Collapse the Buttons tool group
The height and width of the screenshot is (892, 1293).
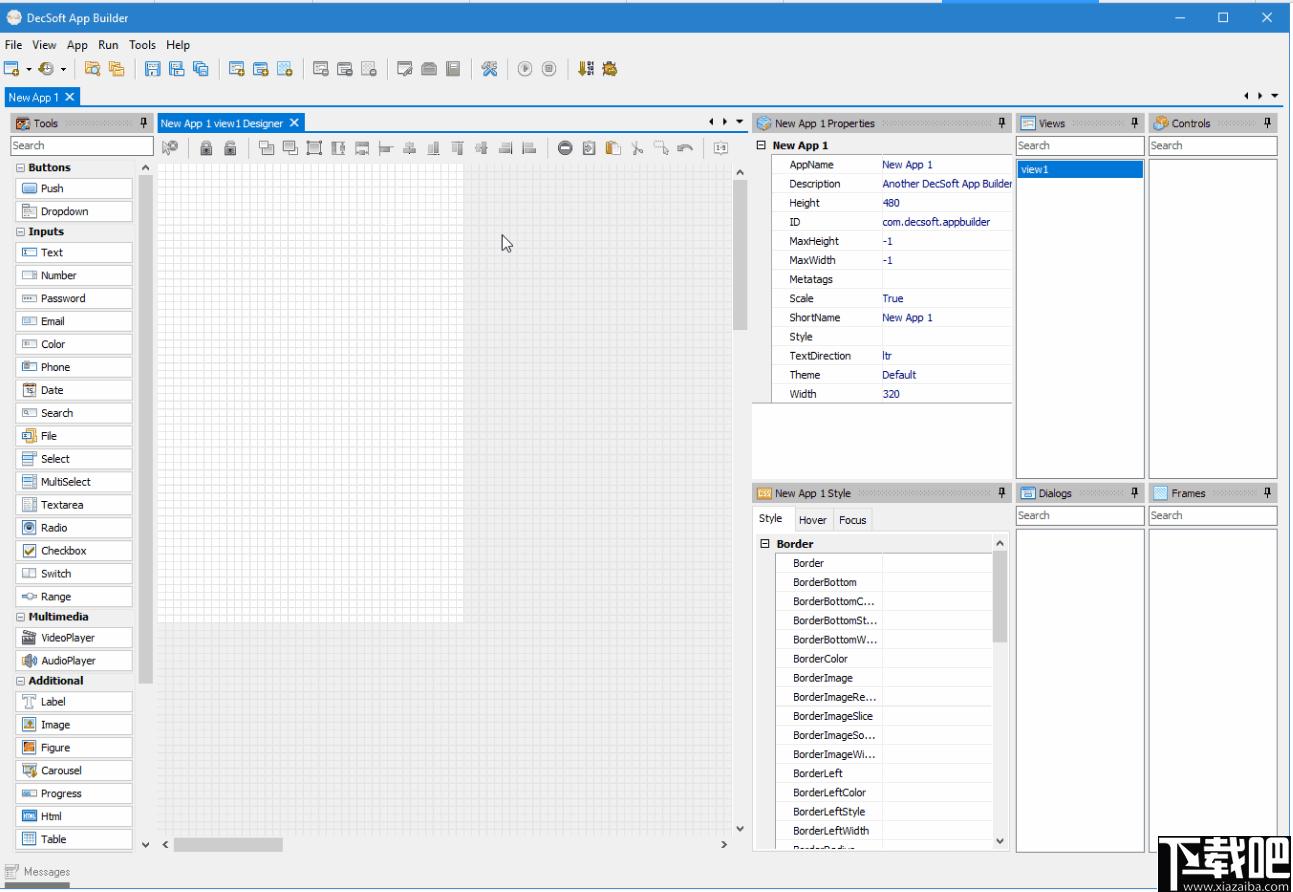click(x=21, y=168)
